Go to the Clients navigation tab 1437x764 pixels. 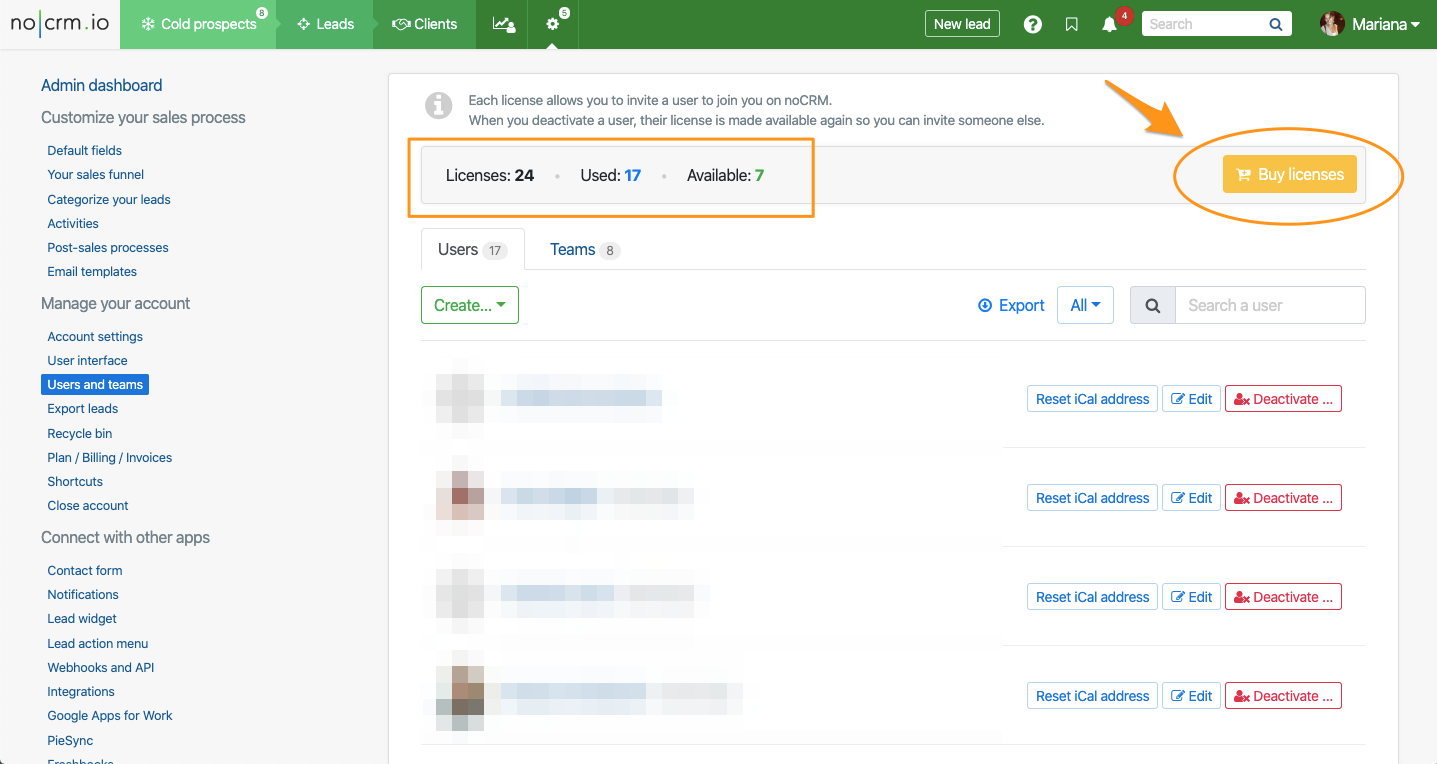pos(424,24)
